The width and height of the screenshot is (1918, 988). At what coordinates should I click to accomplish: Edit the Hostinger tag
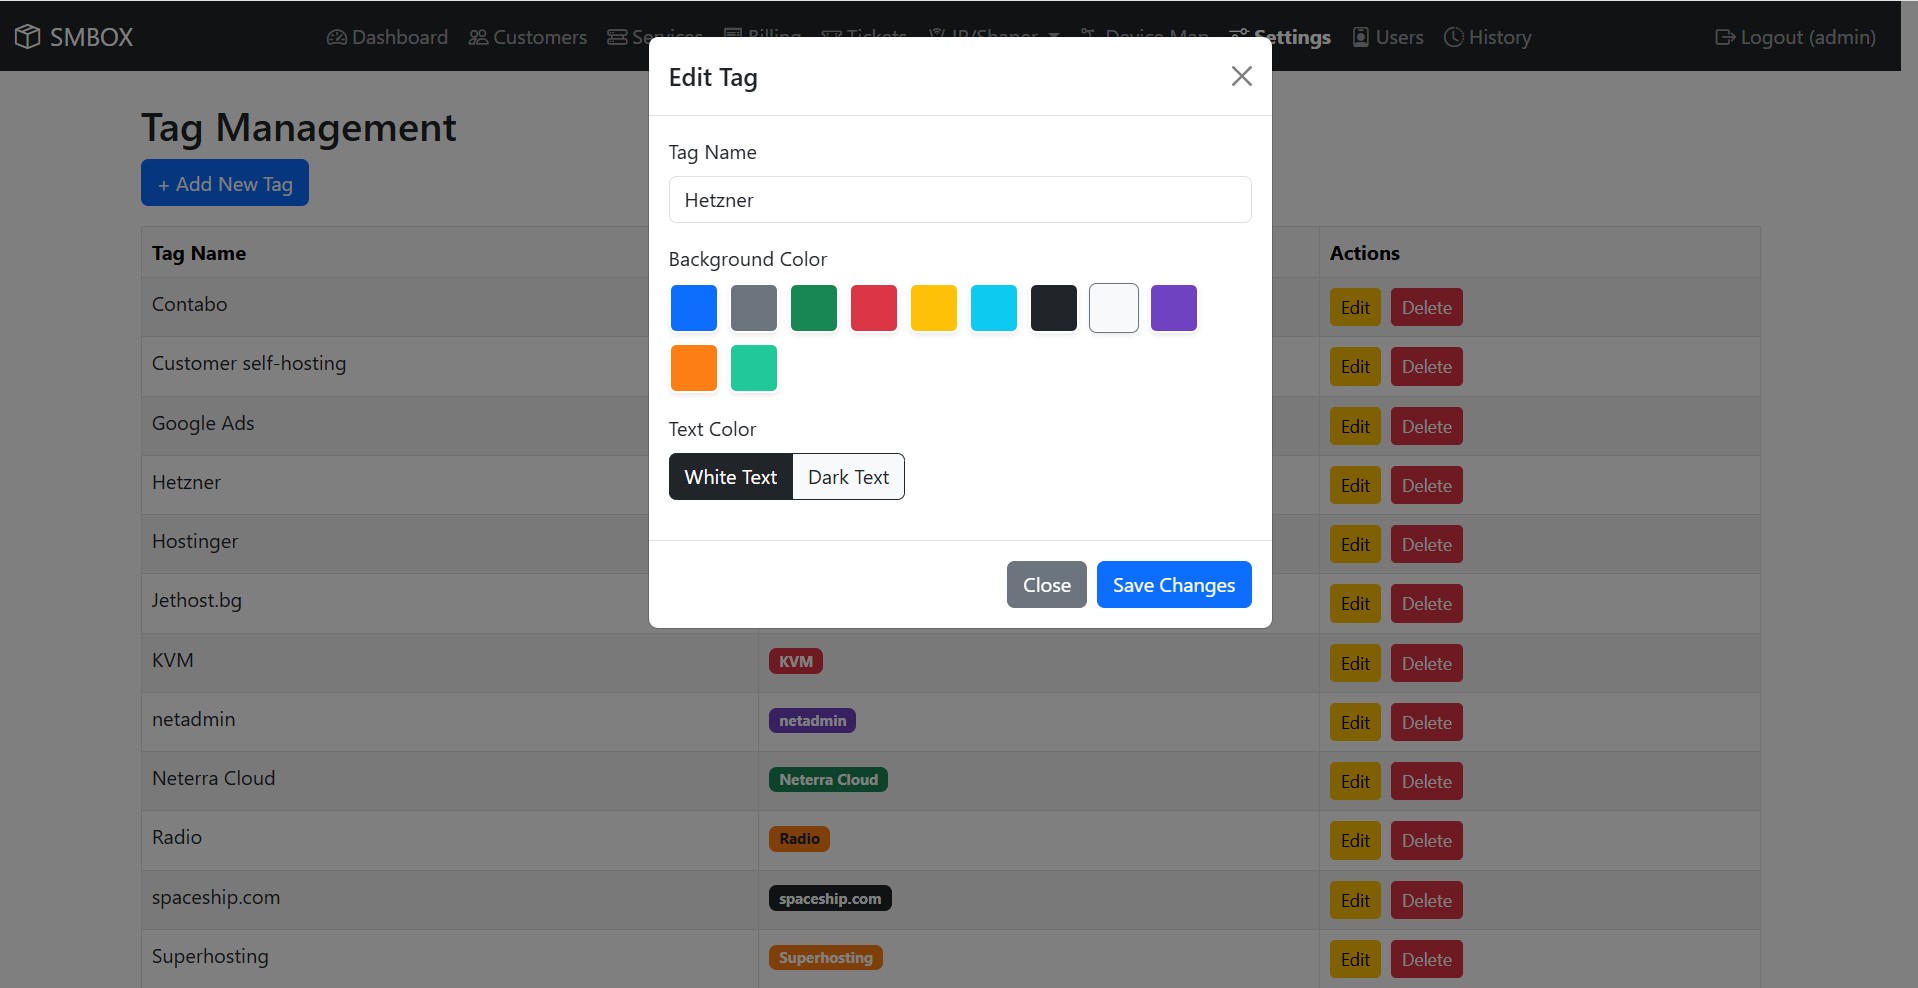(1355, 545)
